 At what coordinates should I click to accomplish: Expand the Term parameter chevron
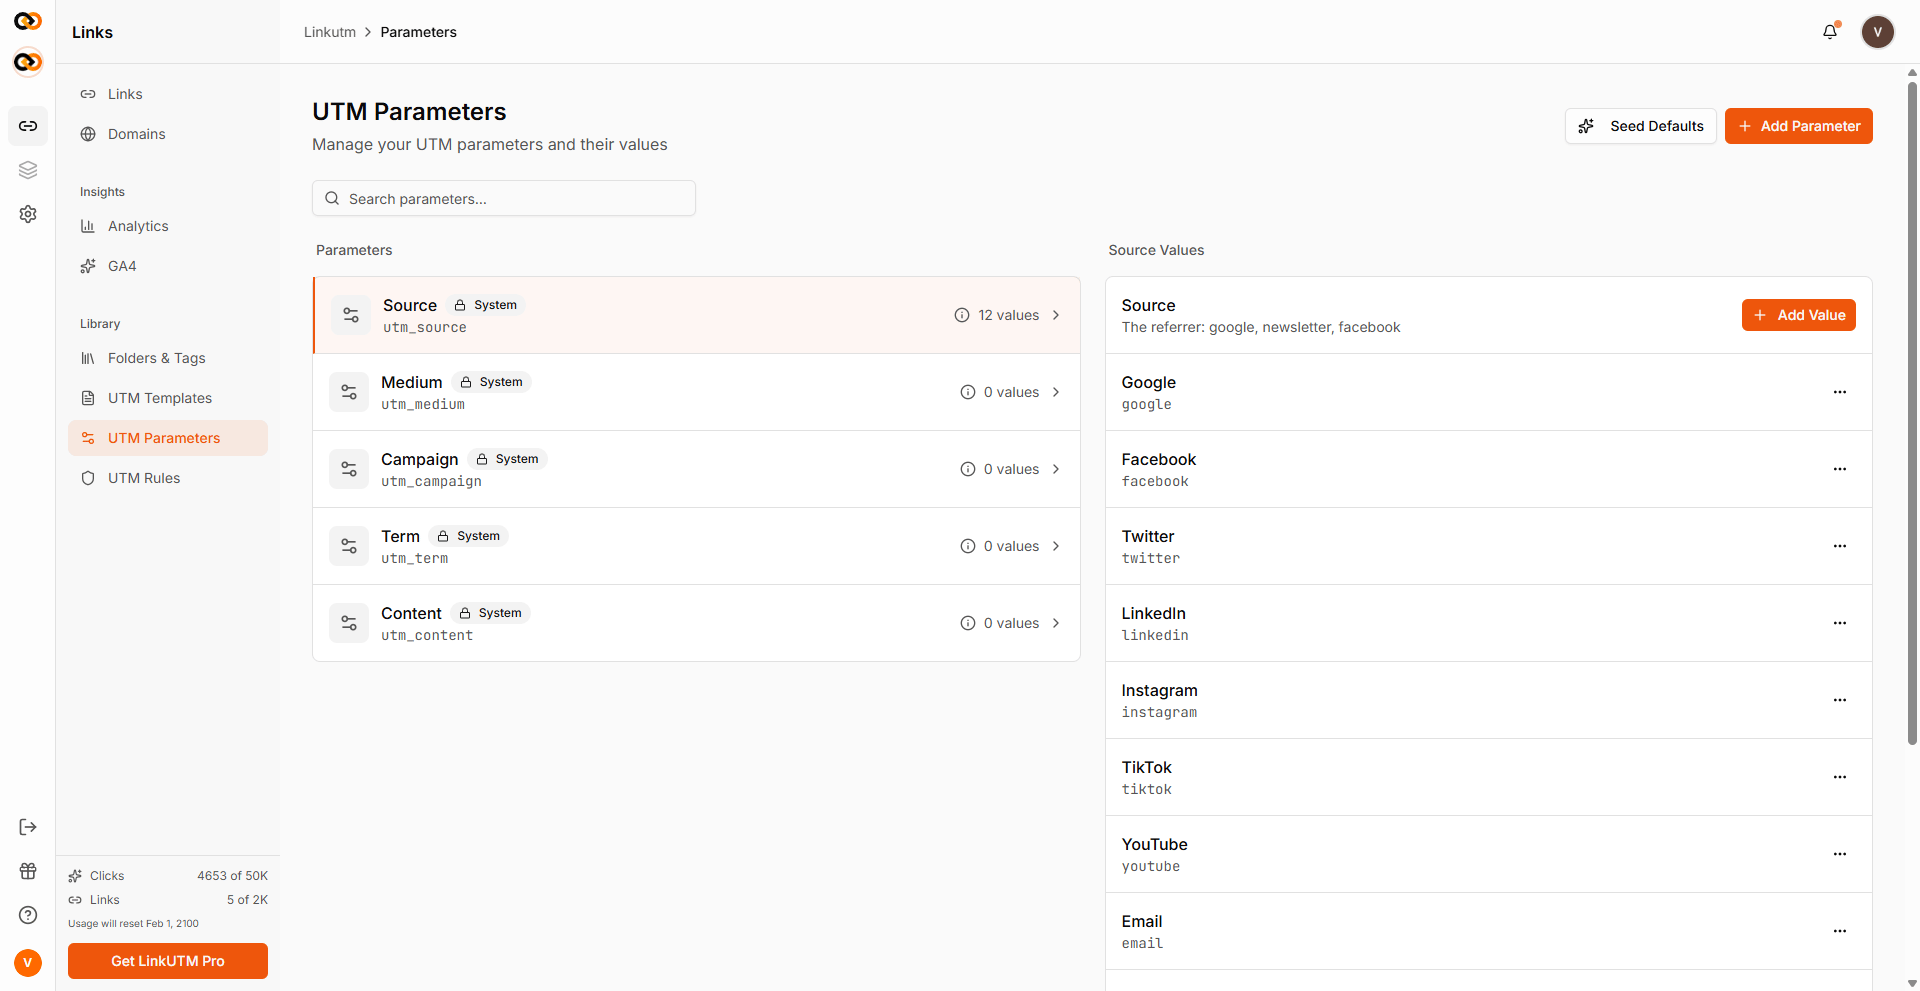click(x=1056, y=546)
